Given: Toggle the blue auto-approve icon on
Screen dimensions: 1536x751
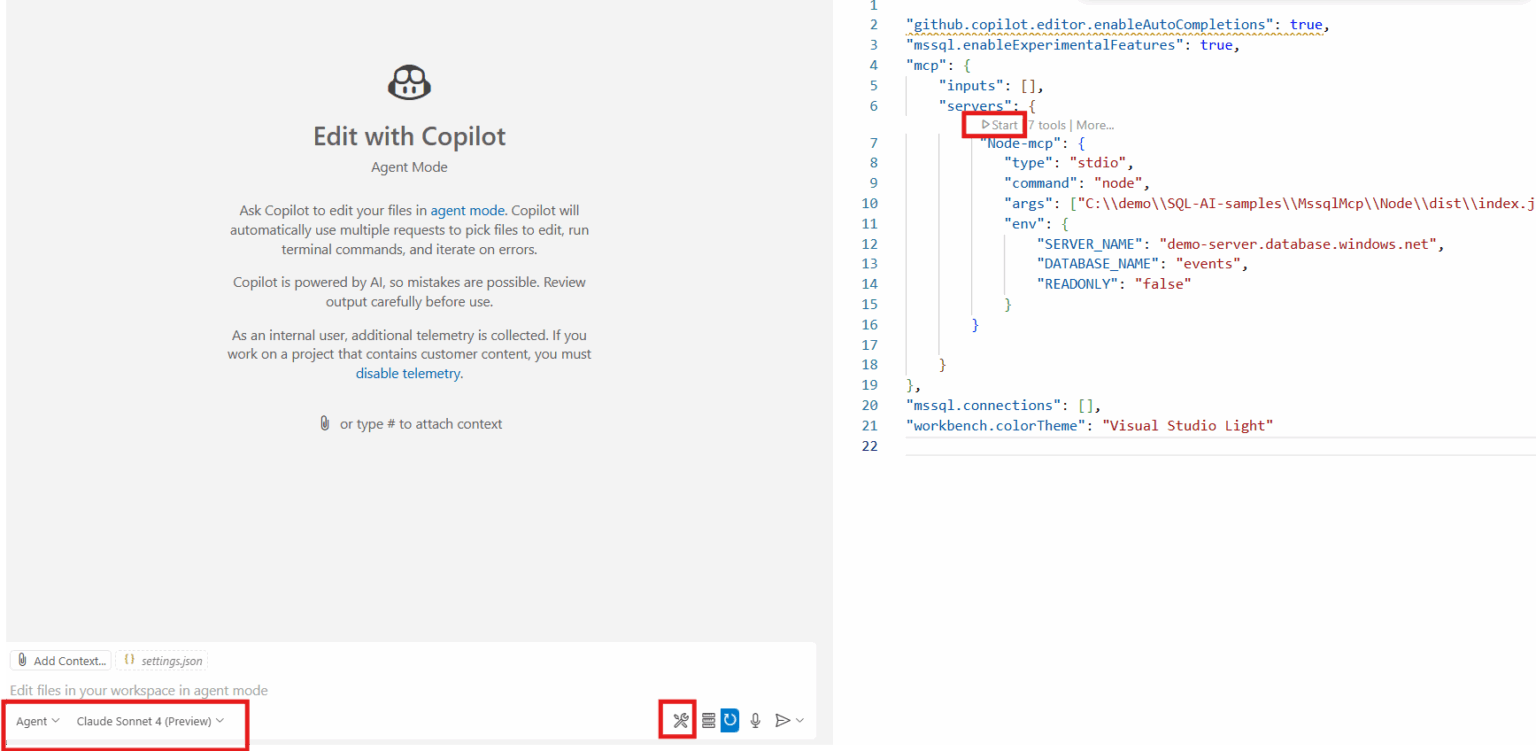Looking at the screenshot, I should tap(729, 720).
